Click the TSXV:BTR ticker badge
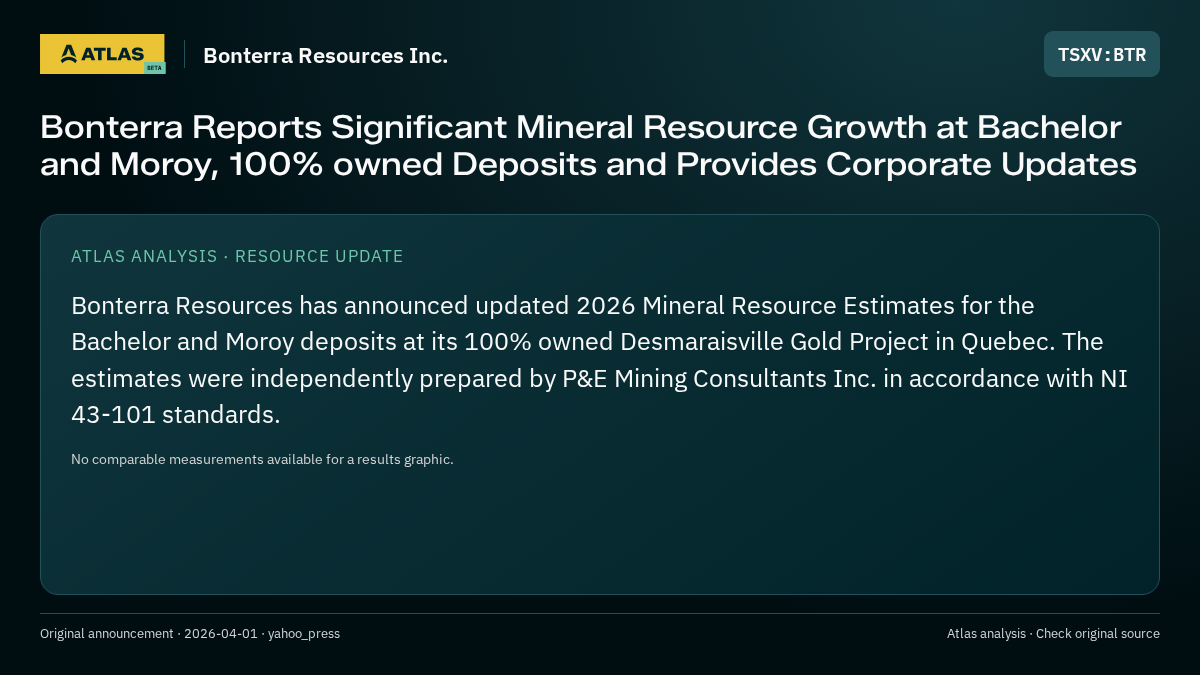Viewport: 1200px width, 675px height. coord(1102,54)
